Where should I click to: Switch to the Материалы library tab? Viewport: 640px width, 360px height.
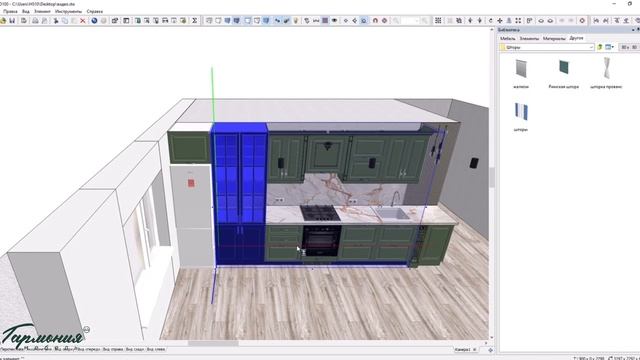[554, 38]
